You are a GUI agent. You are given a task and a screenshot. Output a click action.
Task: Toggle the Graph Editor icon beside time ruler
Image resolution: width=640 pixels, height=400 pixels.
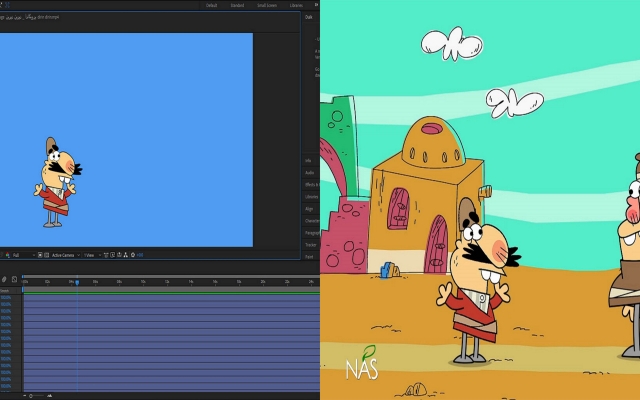14,279
